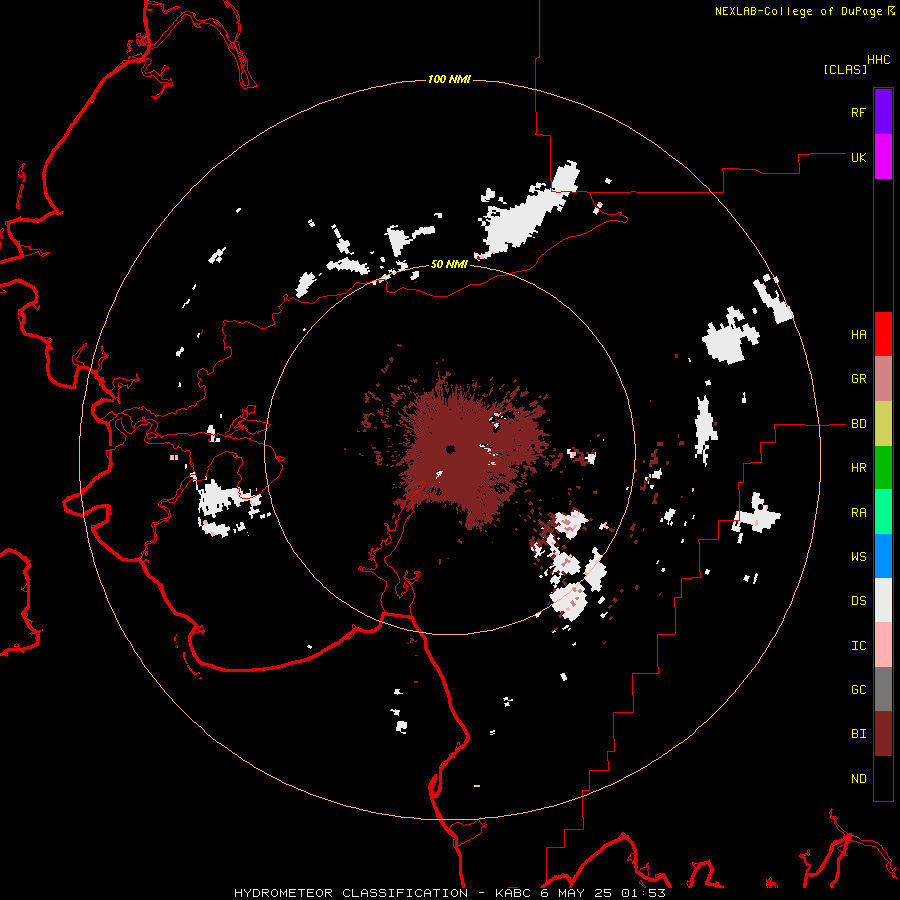Click the 'BI' legend label

point(858,734)
